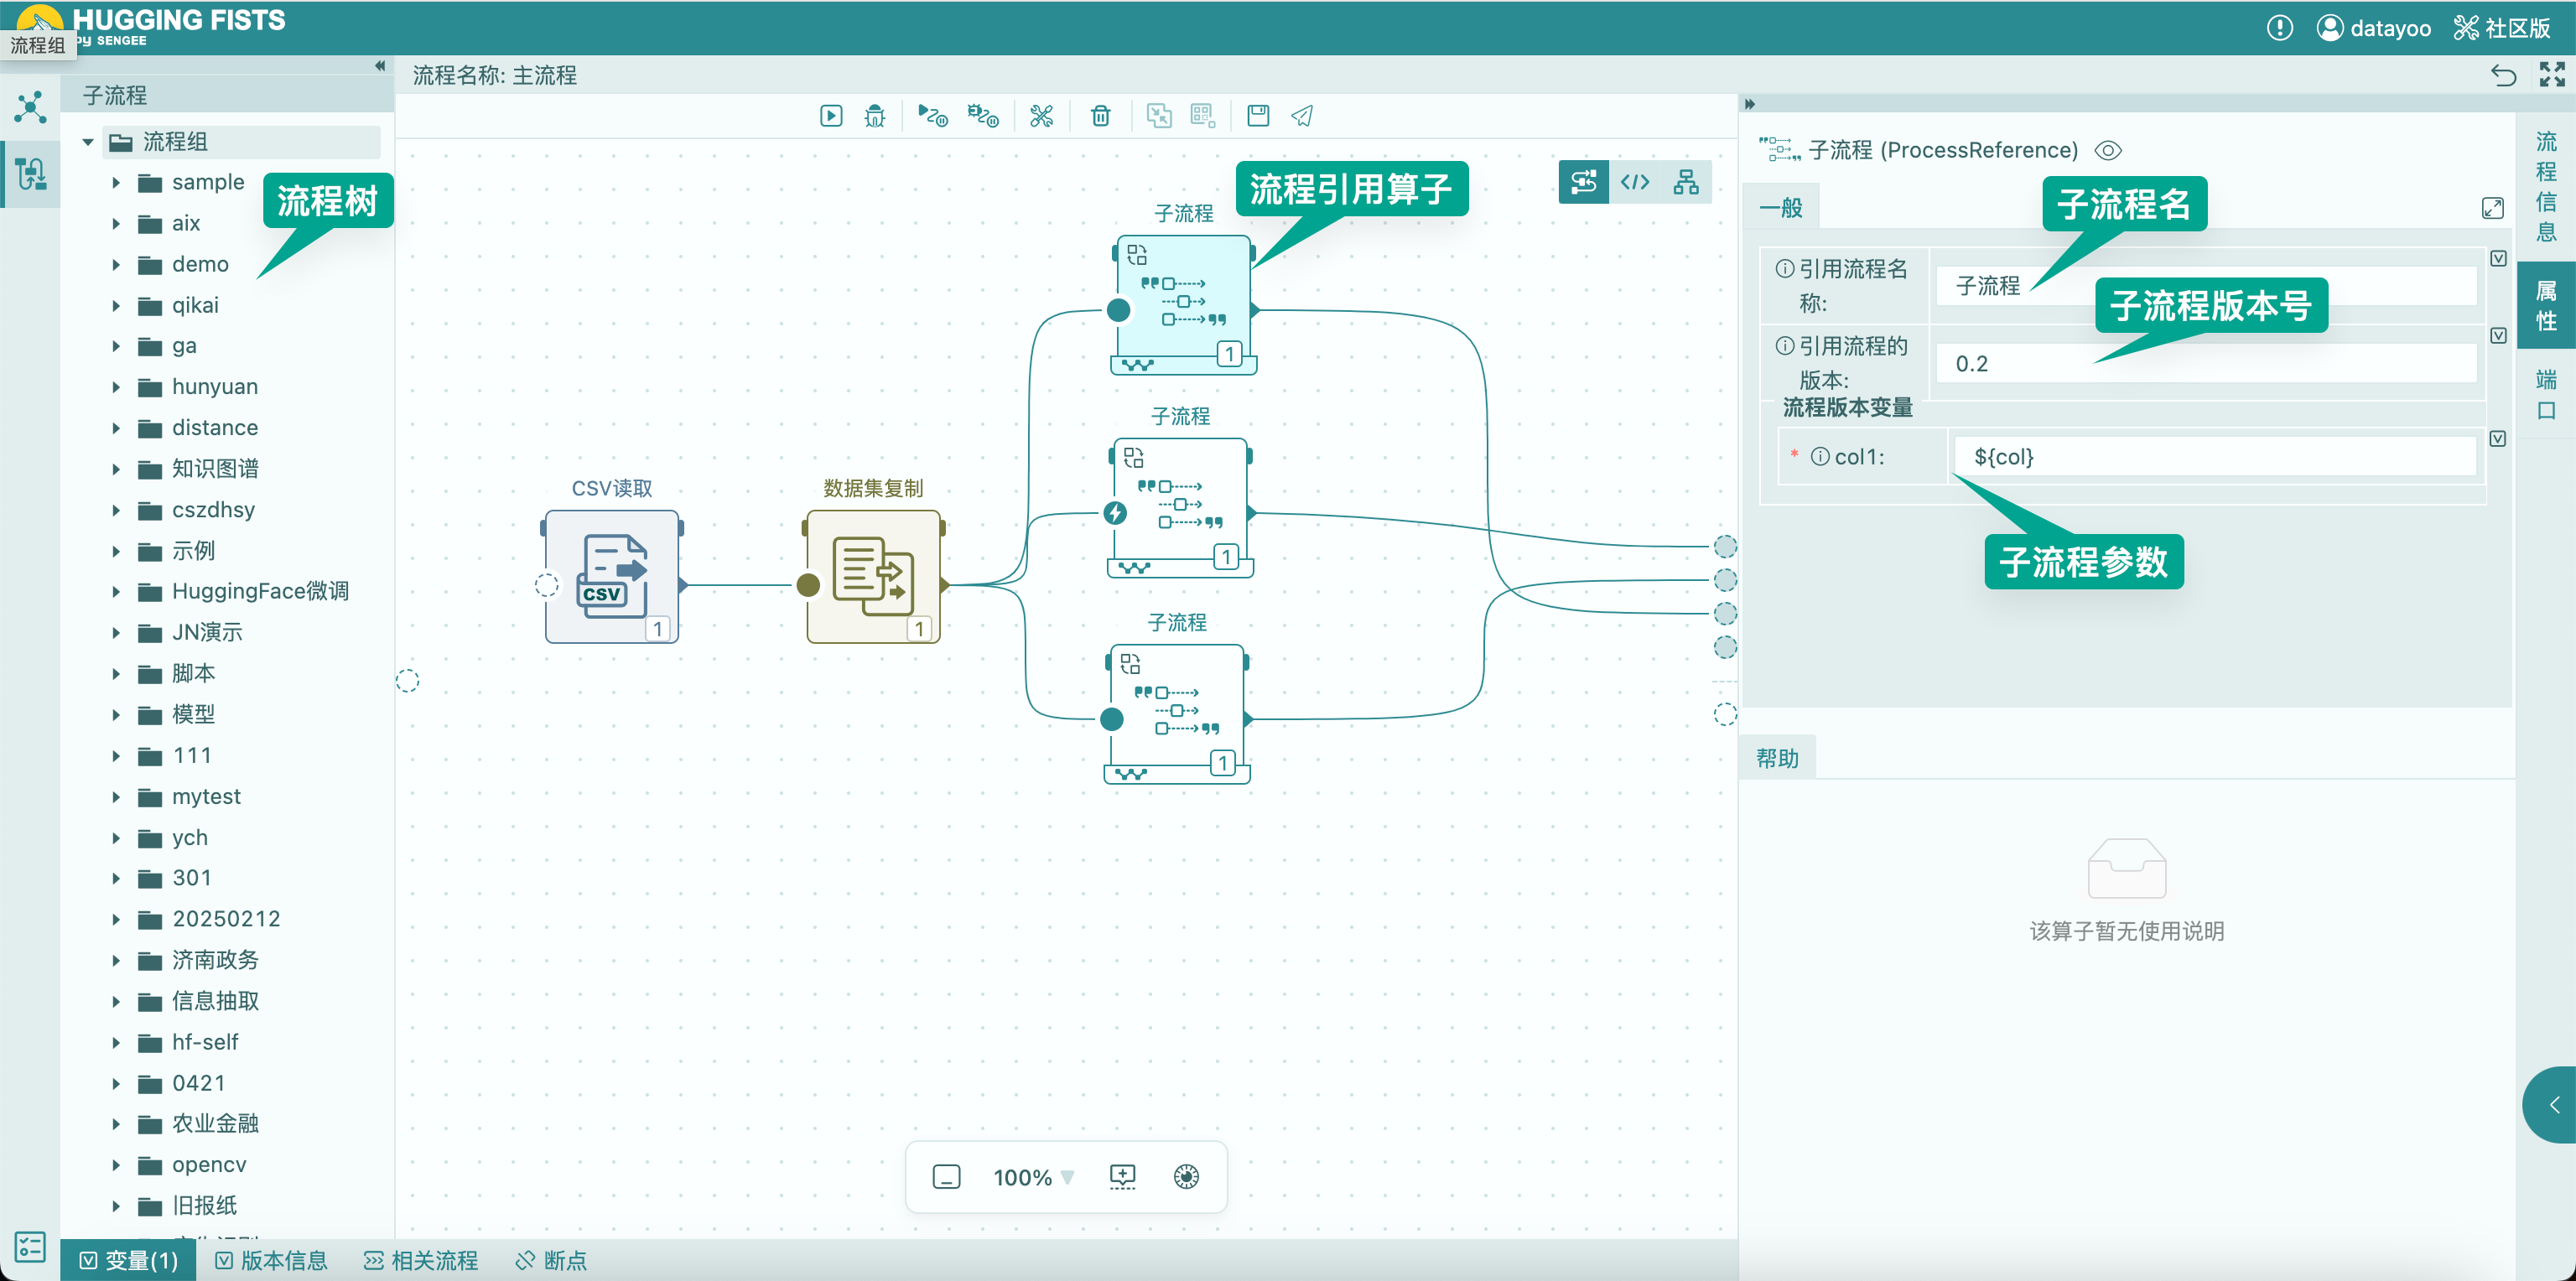Open the 版本信息 bottom tab

point(272,1260)
